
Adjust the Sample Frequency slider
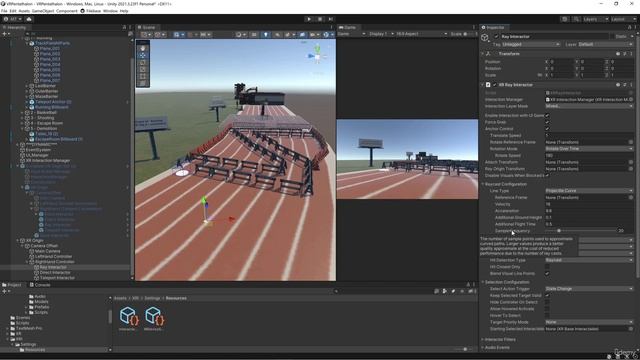point(580,231)
